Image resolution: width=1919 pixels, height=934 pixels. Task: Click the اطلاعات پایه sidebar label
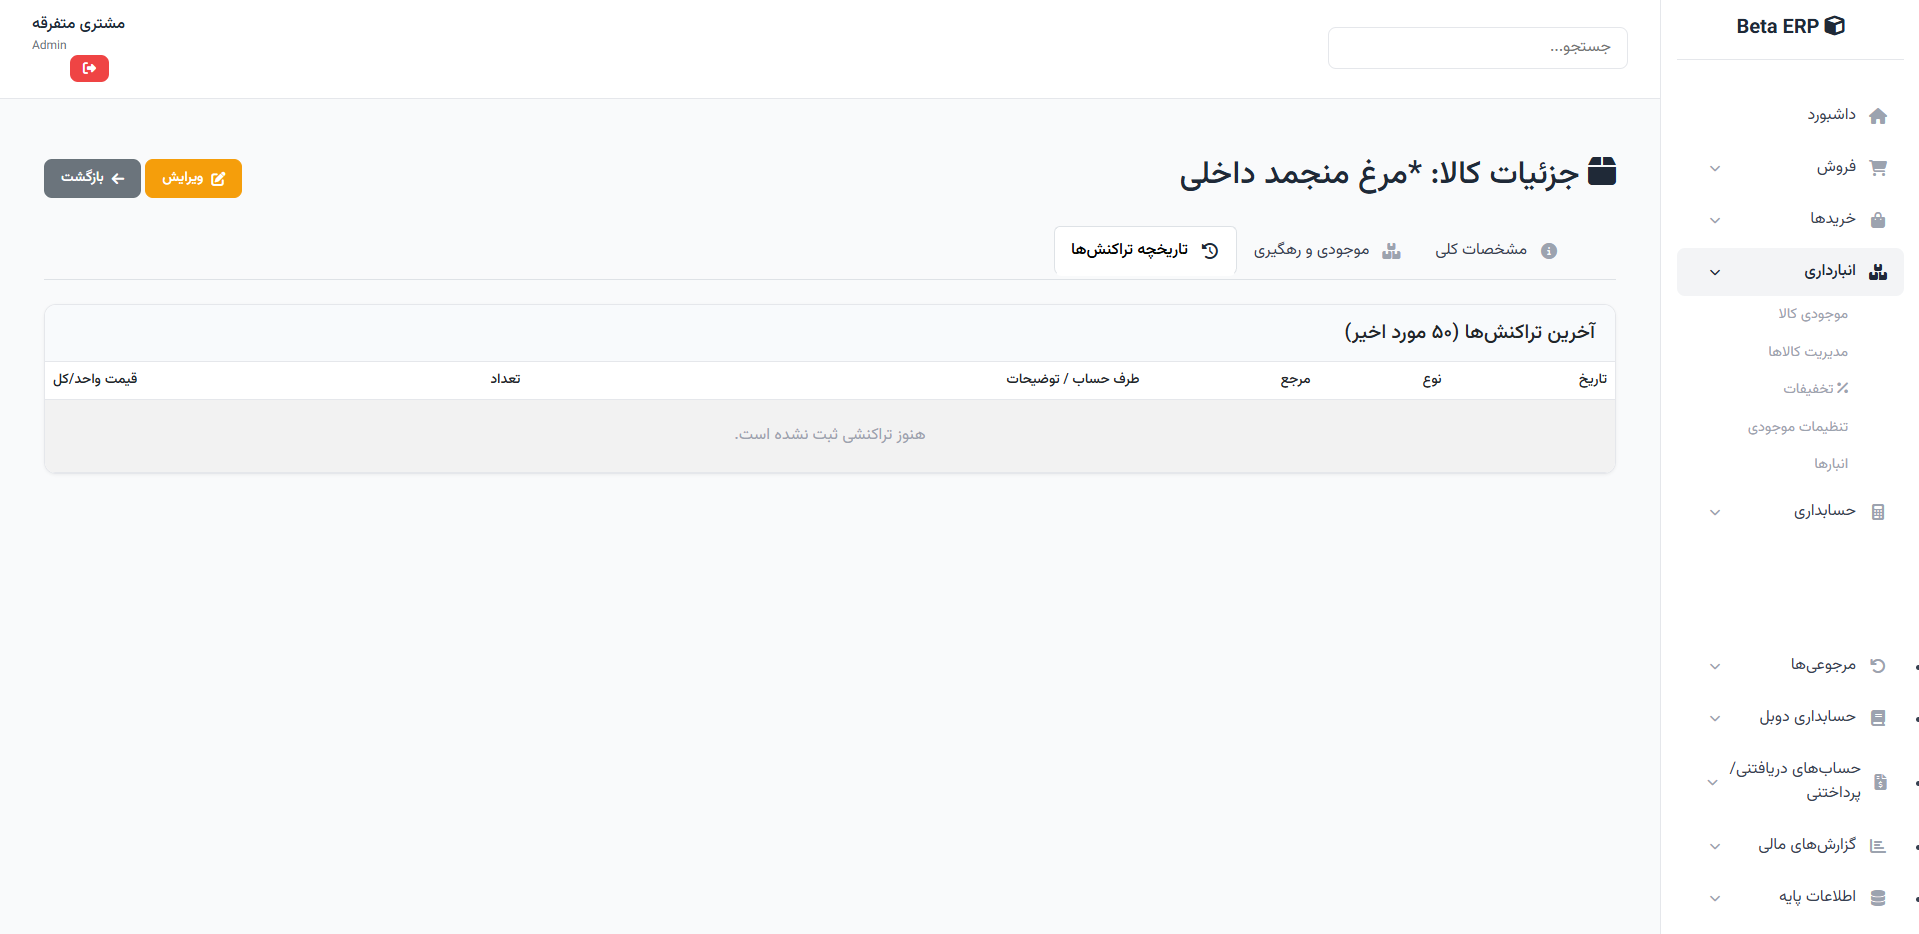tap(1817, 897)
